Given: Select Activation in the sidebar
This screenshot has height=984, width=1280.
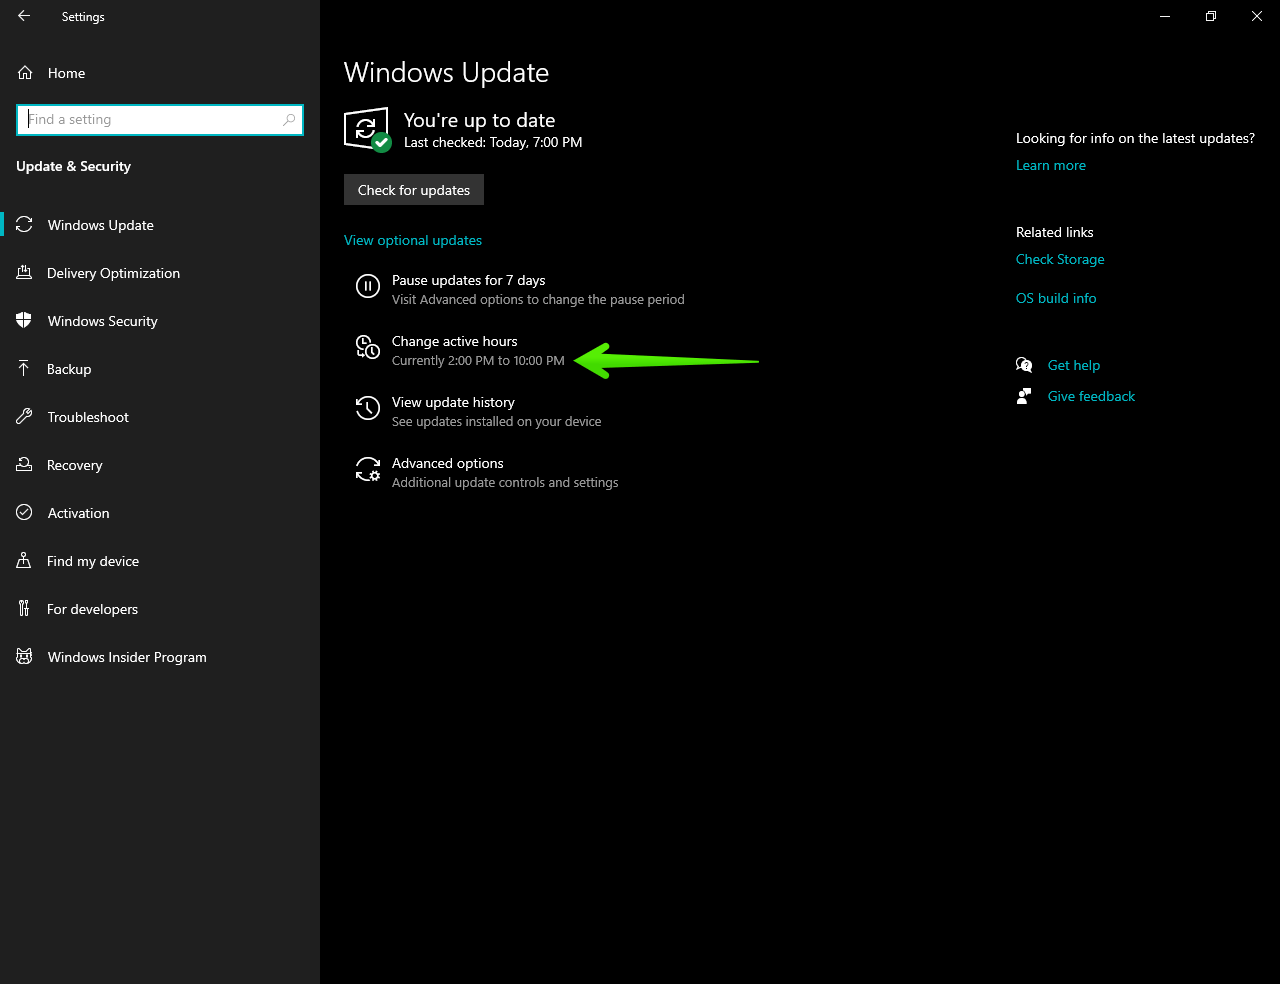Looking at the screenshot, I should click(x=160, y=513).
